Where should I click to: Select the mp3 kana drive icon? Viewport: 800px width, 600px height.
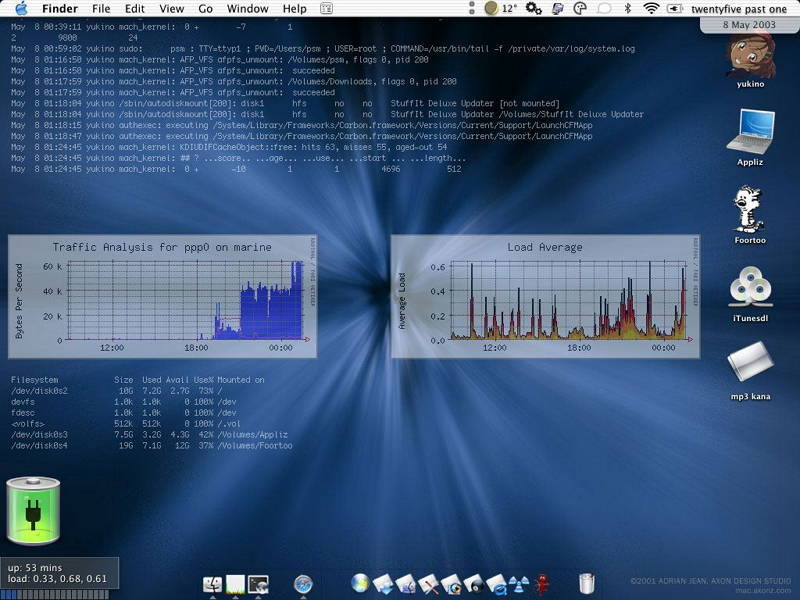[750, 371]
